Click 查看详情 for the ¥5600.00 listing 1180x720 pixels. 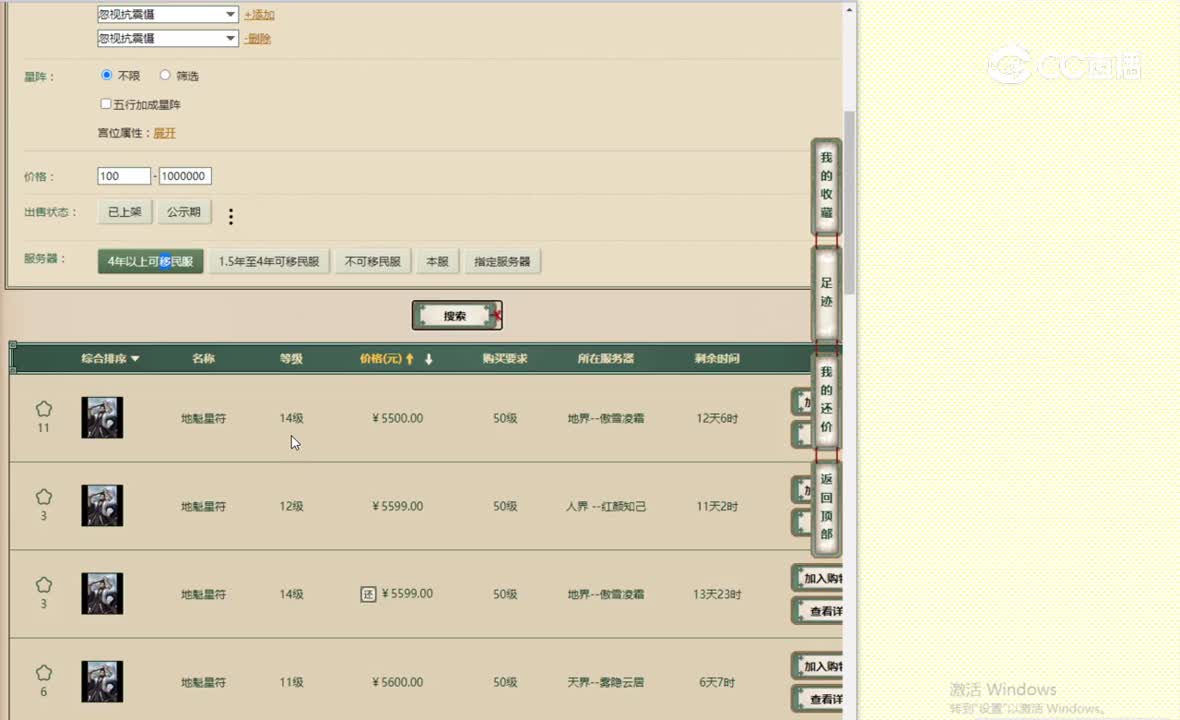pos(817,699)
